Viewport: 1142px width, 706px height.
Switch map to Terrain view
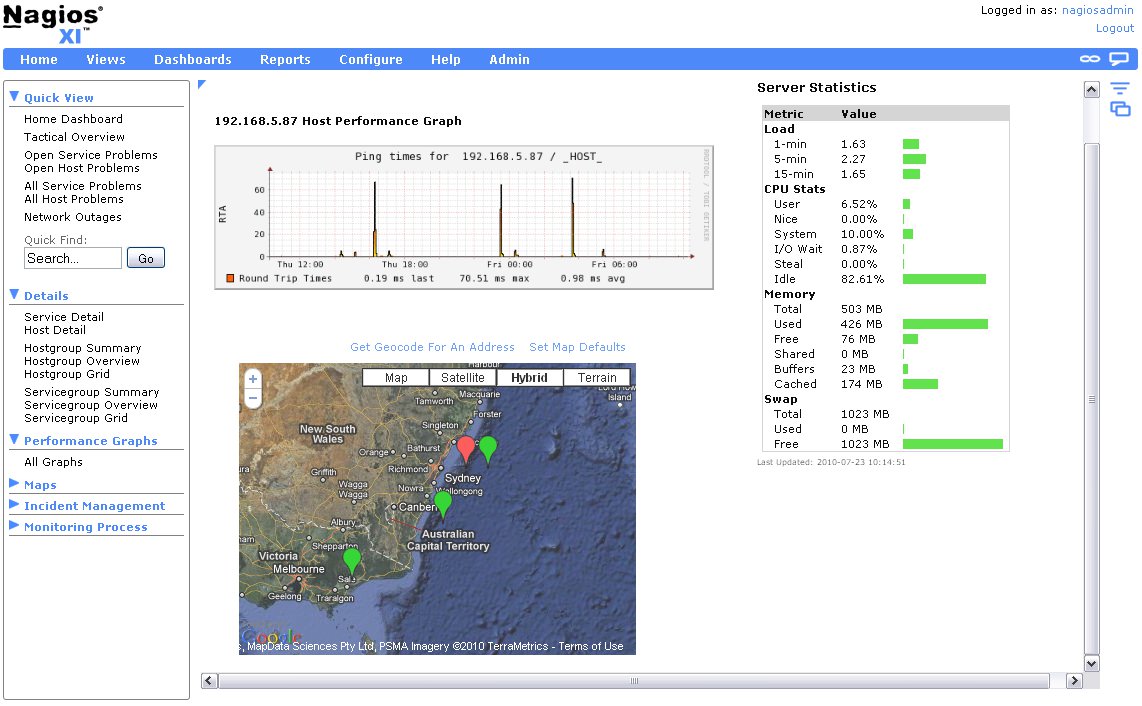tap(597, 377)
